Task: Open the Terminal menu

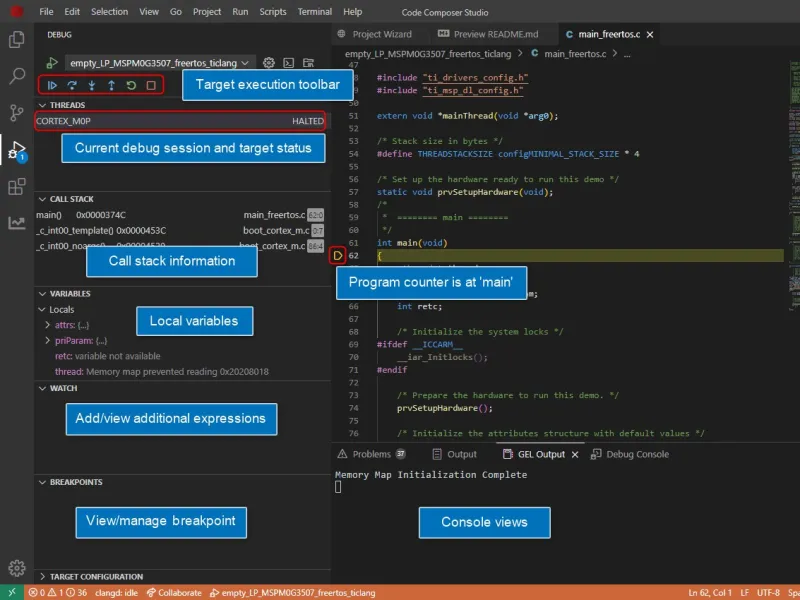Action: (x=314, y=12)
